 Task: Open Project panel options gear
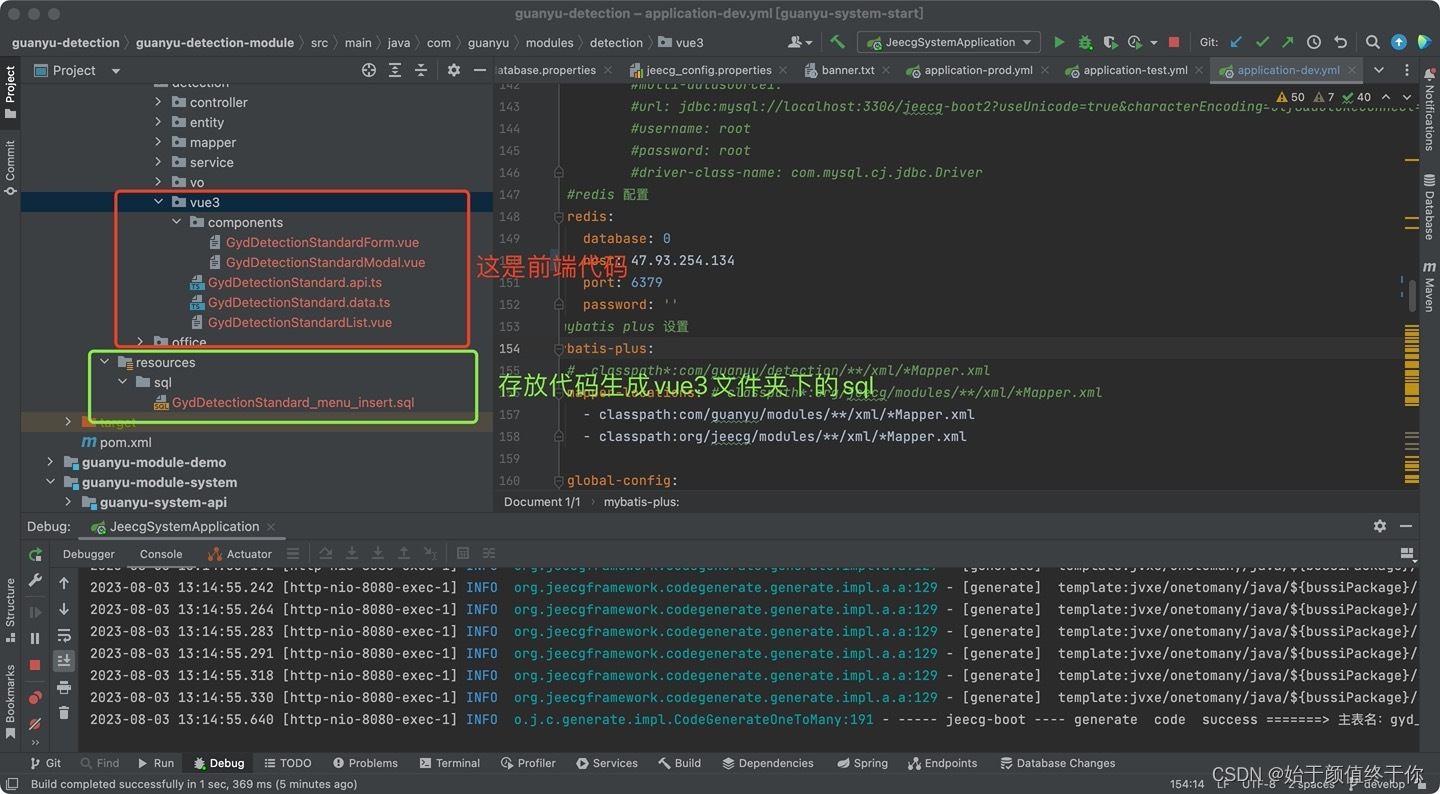point(454,70)
